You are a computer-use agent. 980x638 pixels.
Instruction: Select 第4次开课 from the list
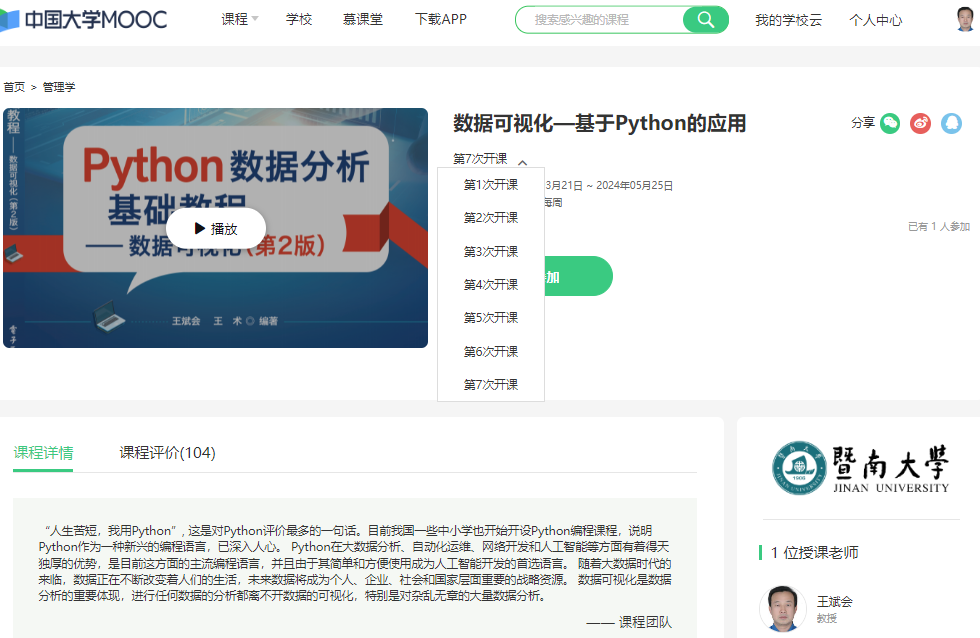coord(491,284)
